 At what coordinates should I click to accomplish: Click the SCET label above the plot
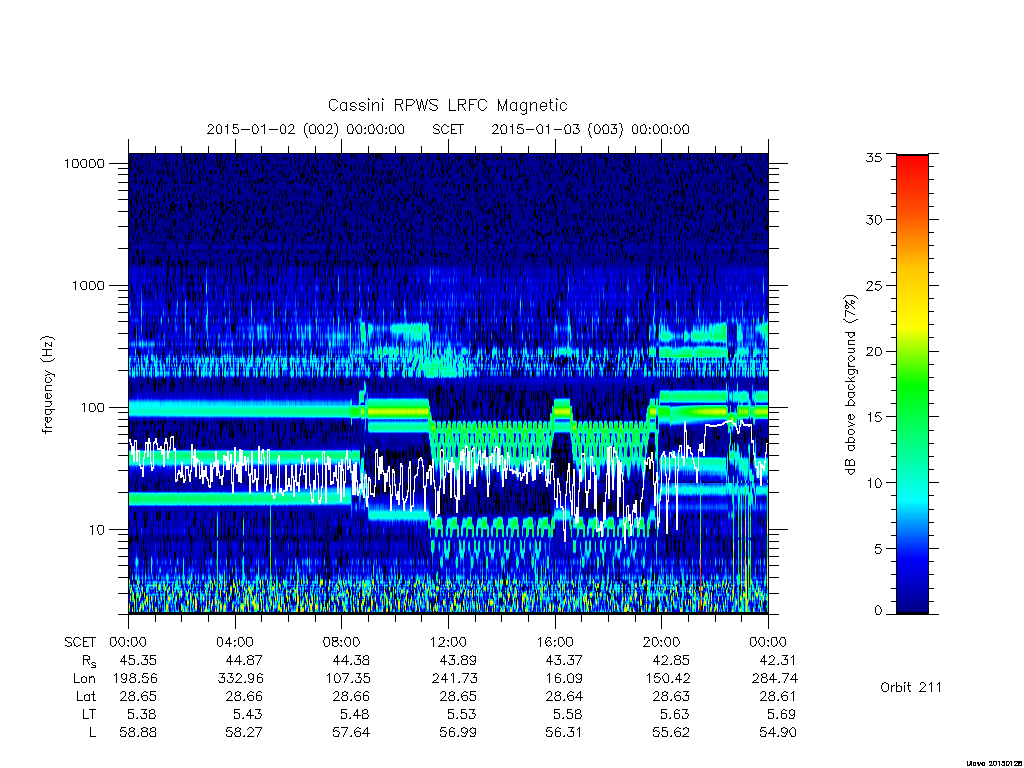448,129
